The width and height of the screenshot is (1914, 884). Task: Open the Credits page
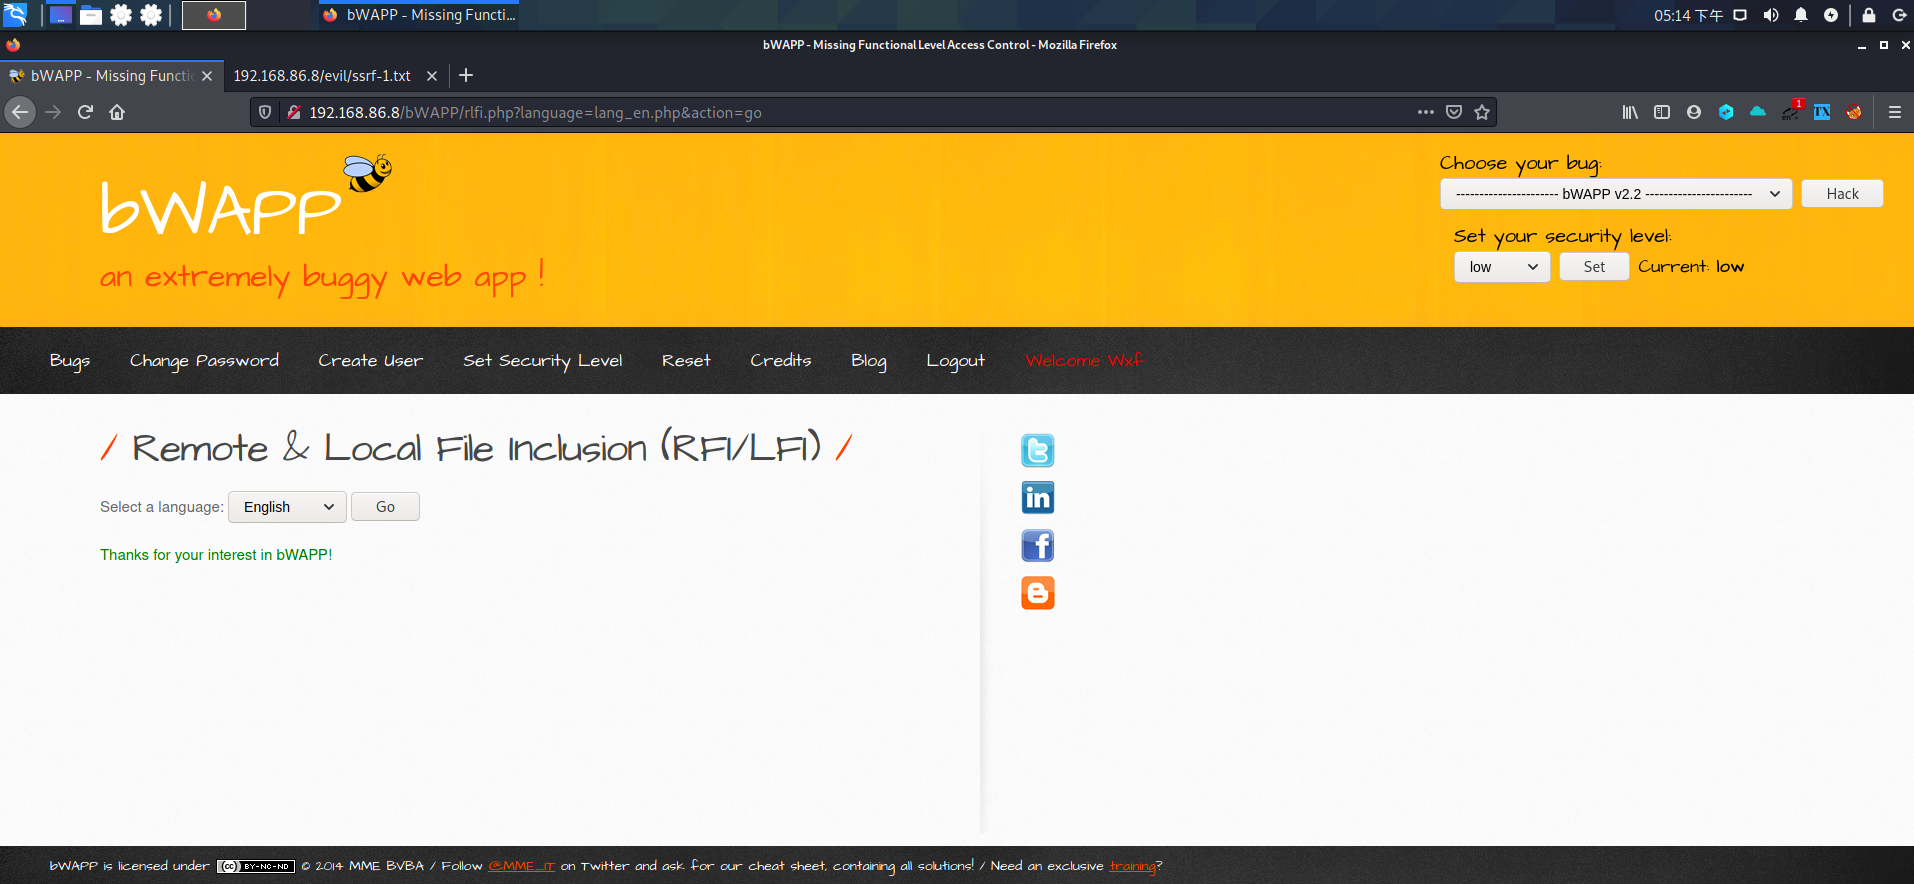[x=781, y=361]
